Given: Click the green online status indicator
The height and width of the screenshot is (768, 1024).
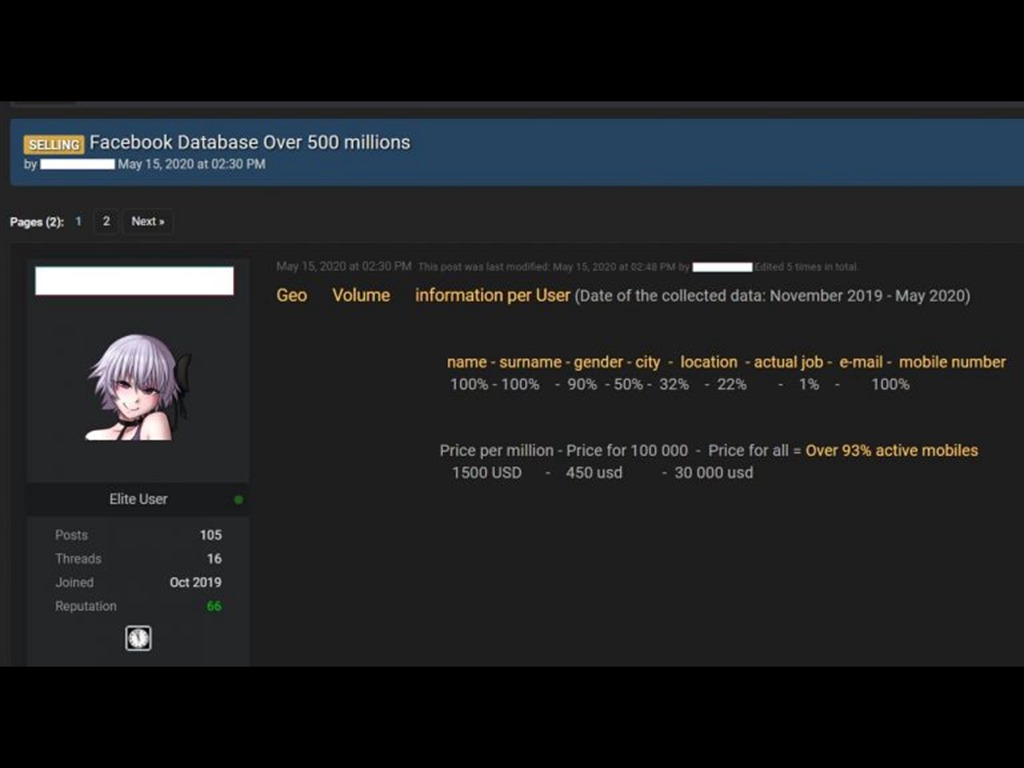Looking at the screenshot, I should click(238, 500).
